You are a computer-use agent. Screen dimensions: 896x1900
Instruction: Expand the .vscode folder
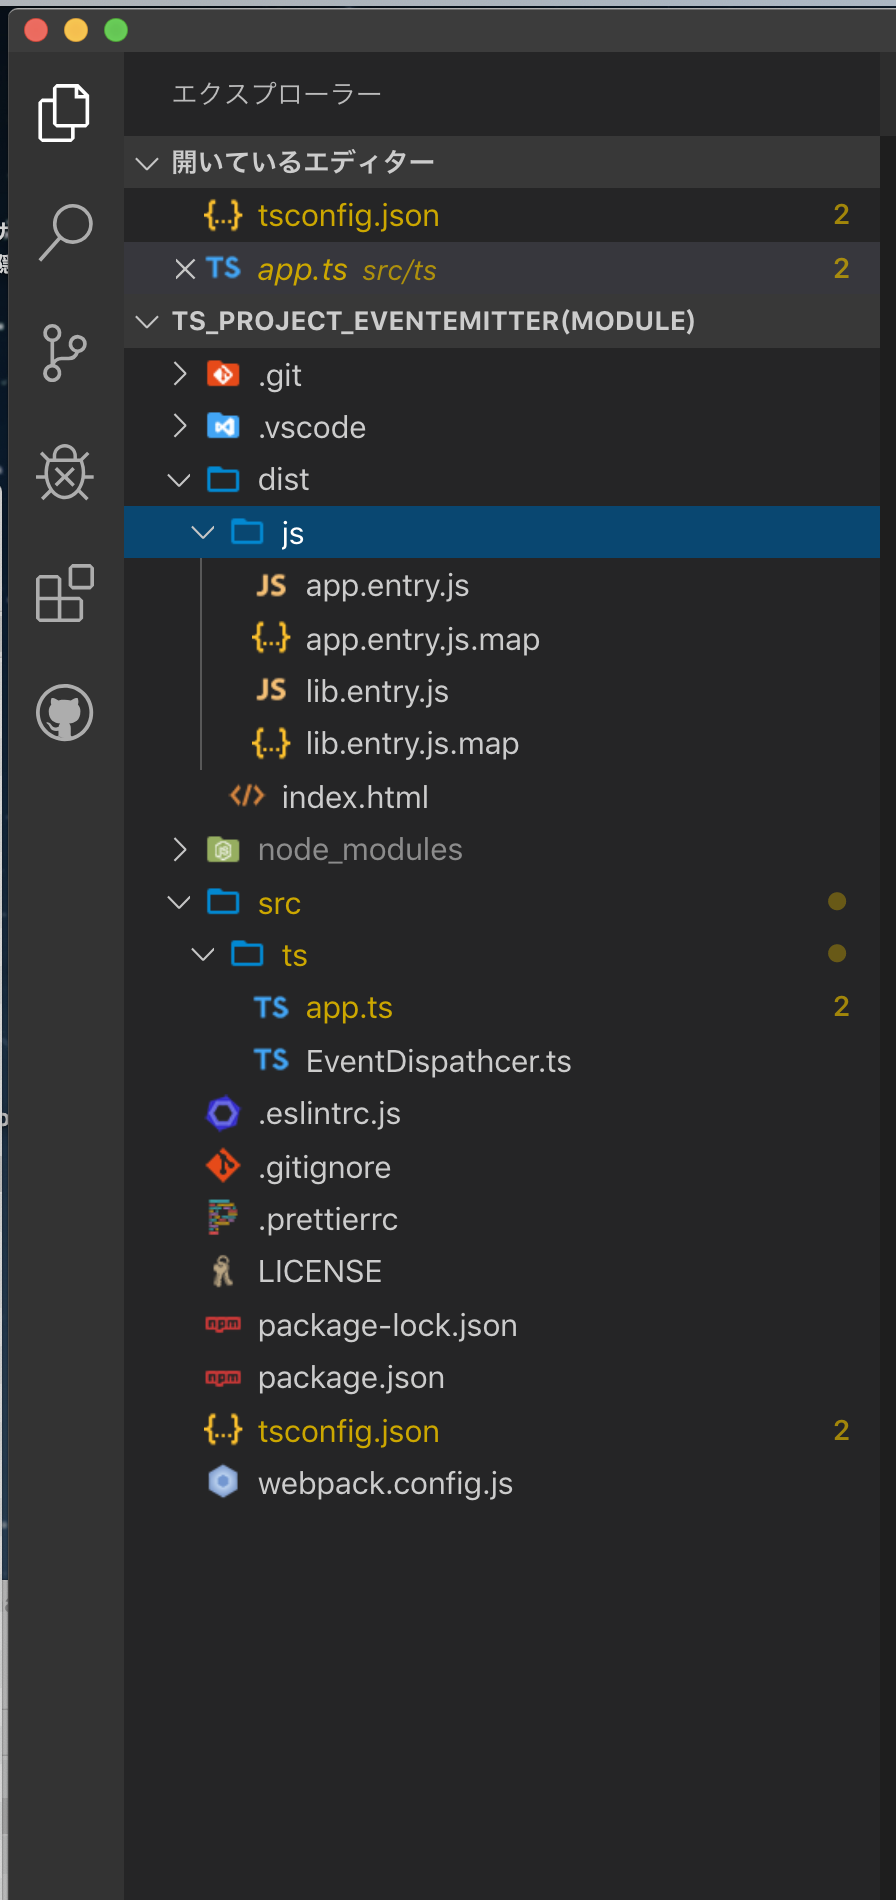point(180,426)
